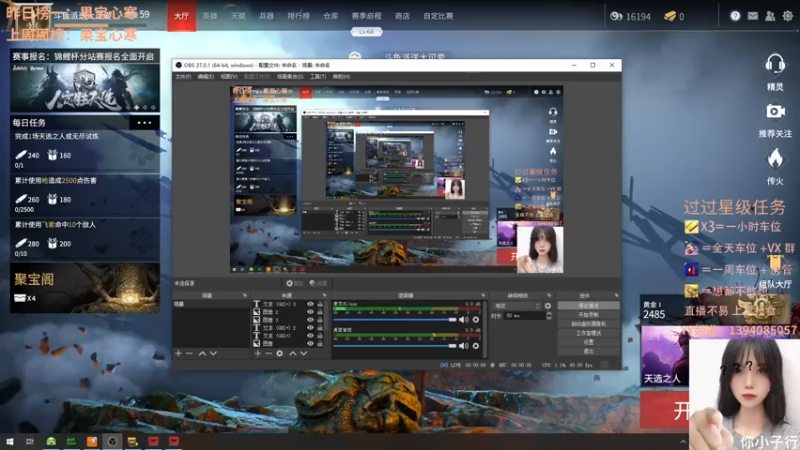The image size is (800, 450).
Task: Toggle lock on 图像 3 source
Action: coord(320,320)
